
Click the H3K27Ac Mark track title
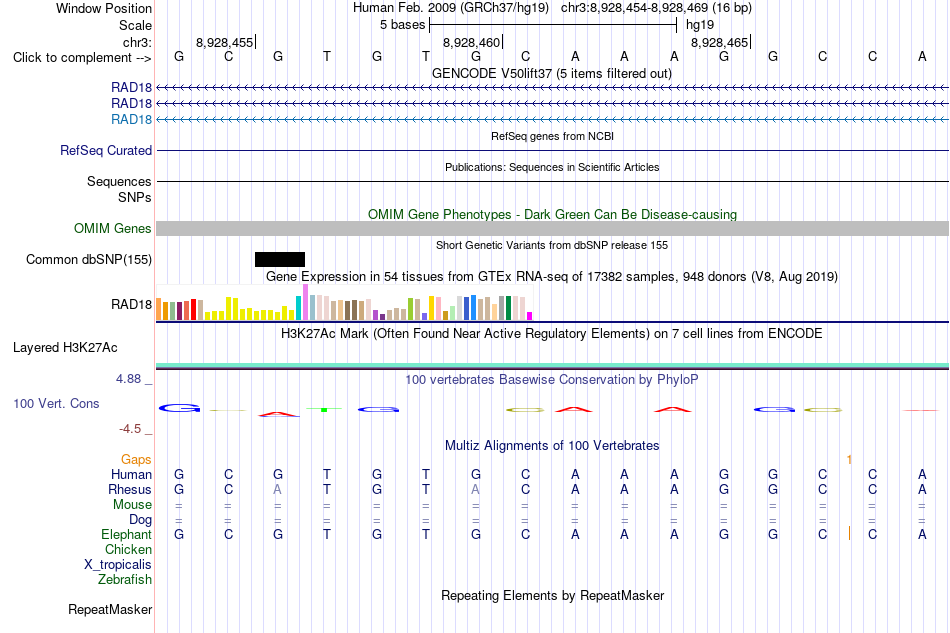[552, 333]
